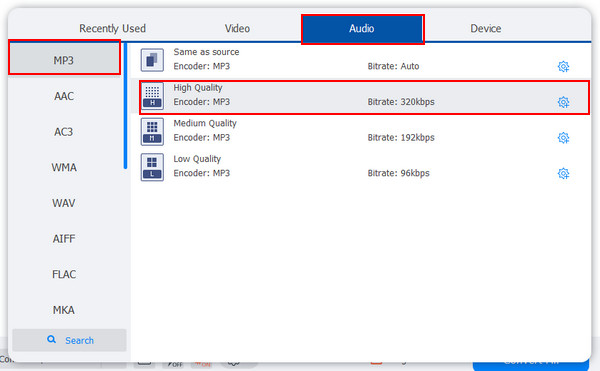Viewport: 600px width, 371px height.
Task: Click the Low Quality L preset icon
Action: pos(152,167)
